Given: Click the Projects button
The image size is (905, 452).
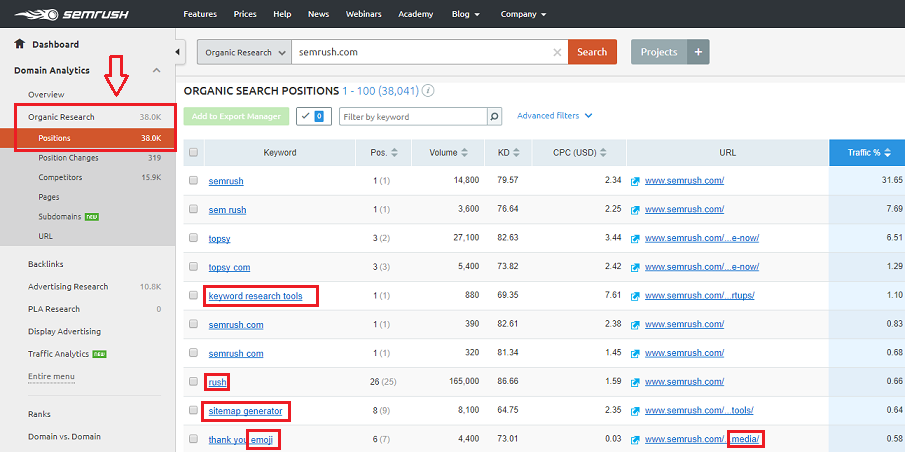Looking at the screenshot, I should [x=659, y=52].
